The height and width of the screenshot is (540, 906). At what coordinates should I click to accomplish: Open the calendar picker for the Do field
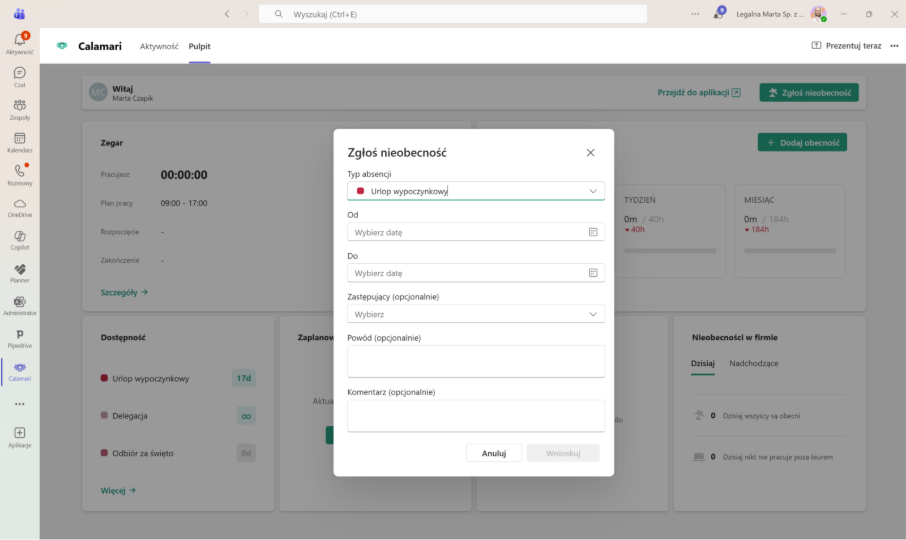coord(593,273)
